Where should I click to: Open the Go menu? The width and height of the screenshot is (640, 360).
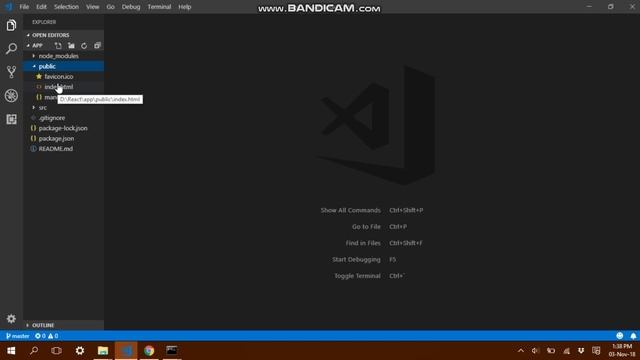[111, 7]
